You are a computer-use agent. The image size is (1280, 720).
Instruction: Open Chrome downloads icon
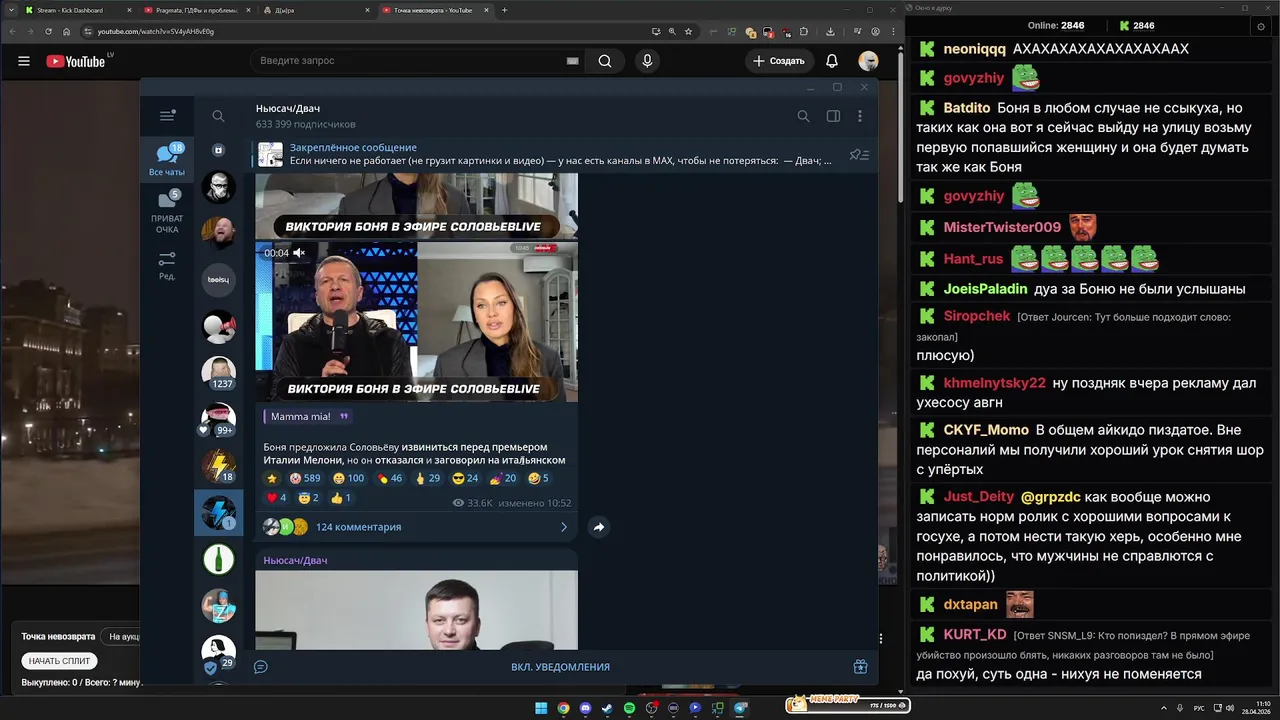(x=830, y=31)
